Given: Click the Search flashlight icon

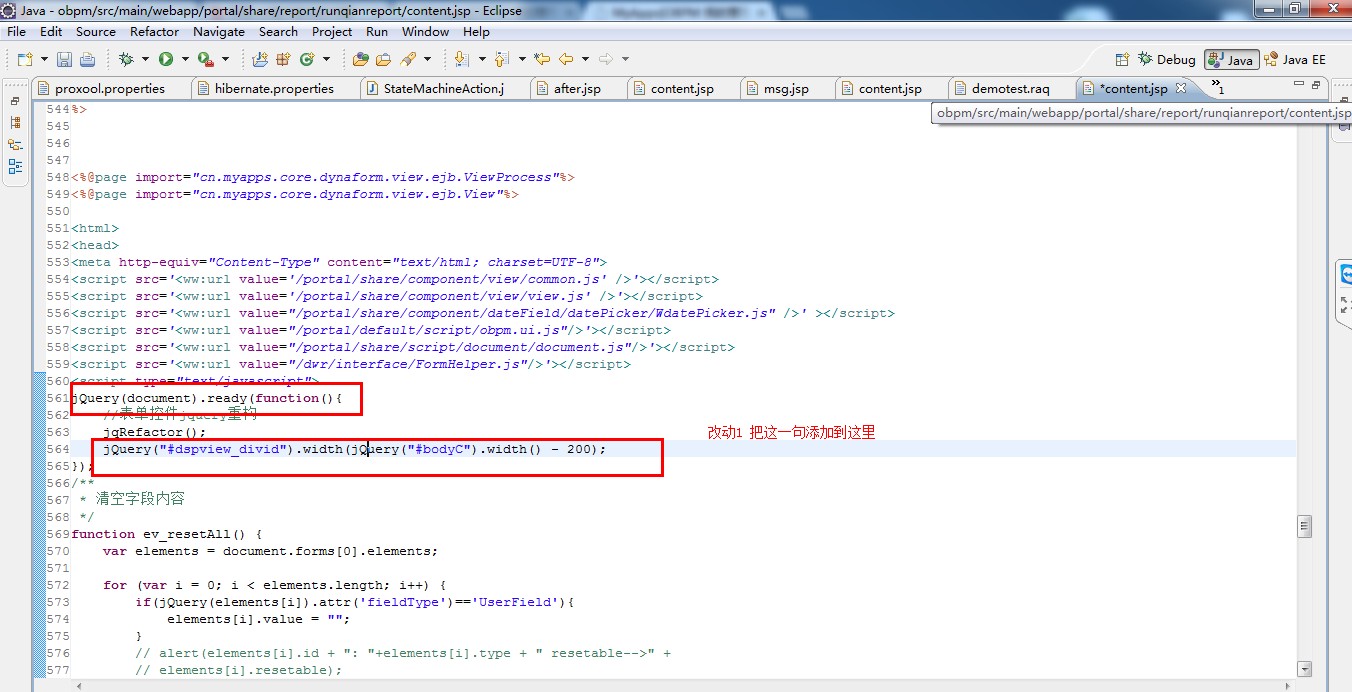Looking at the screenshot, I should click(408, 59).
